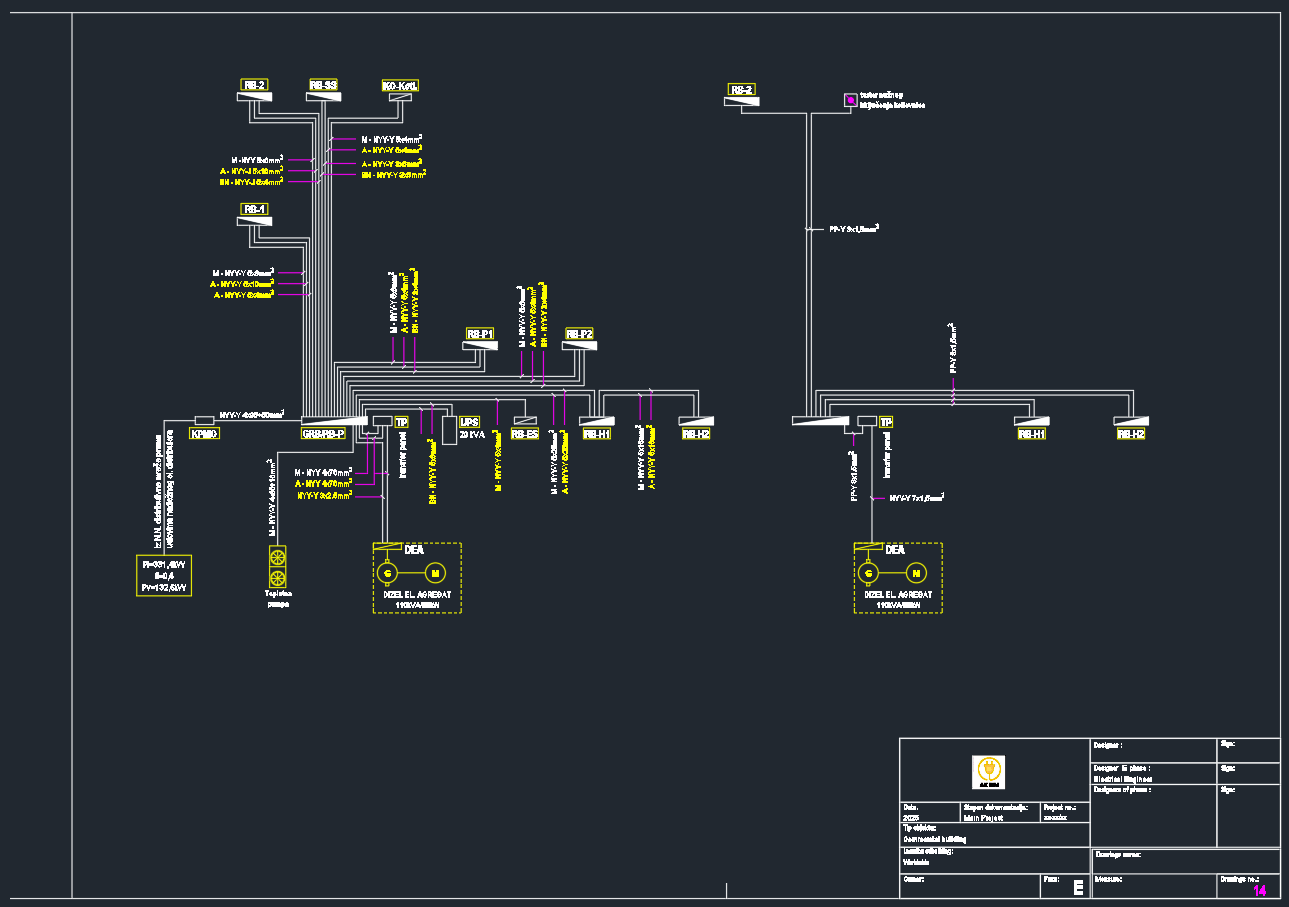
Task: Select the magenta emergency pushbutton symbol
Action: click(850, 99)
